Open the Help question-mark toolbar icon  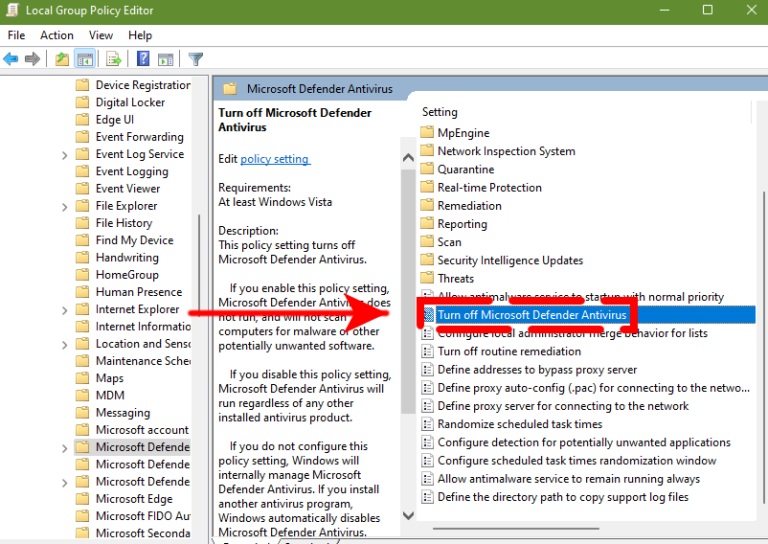[143, 59]
